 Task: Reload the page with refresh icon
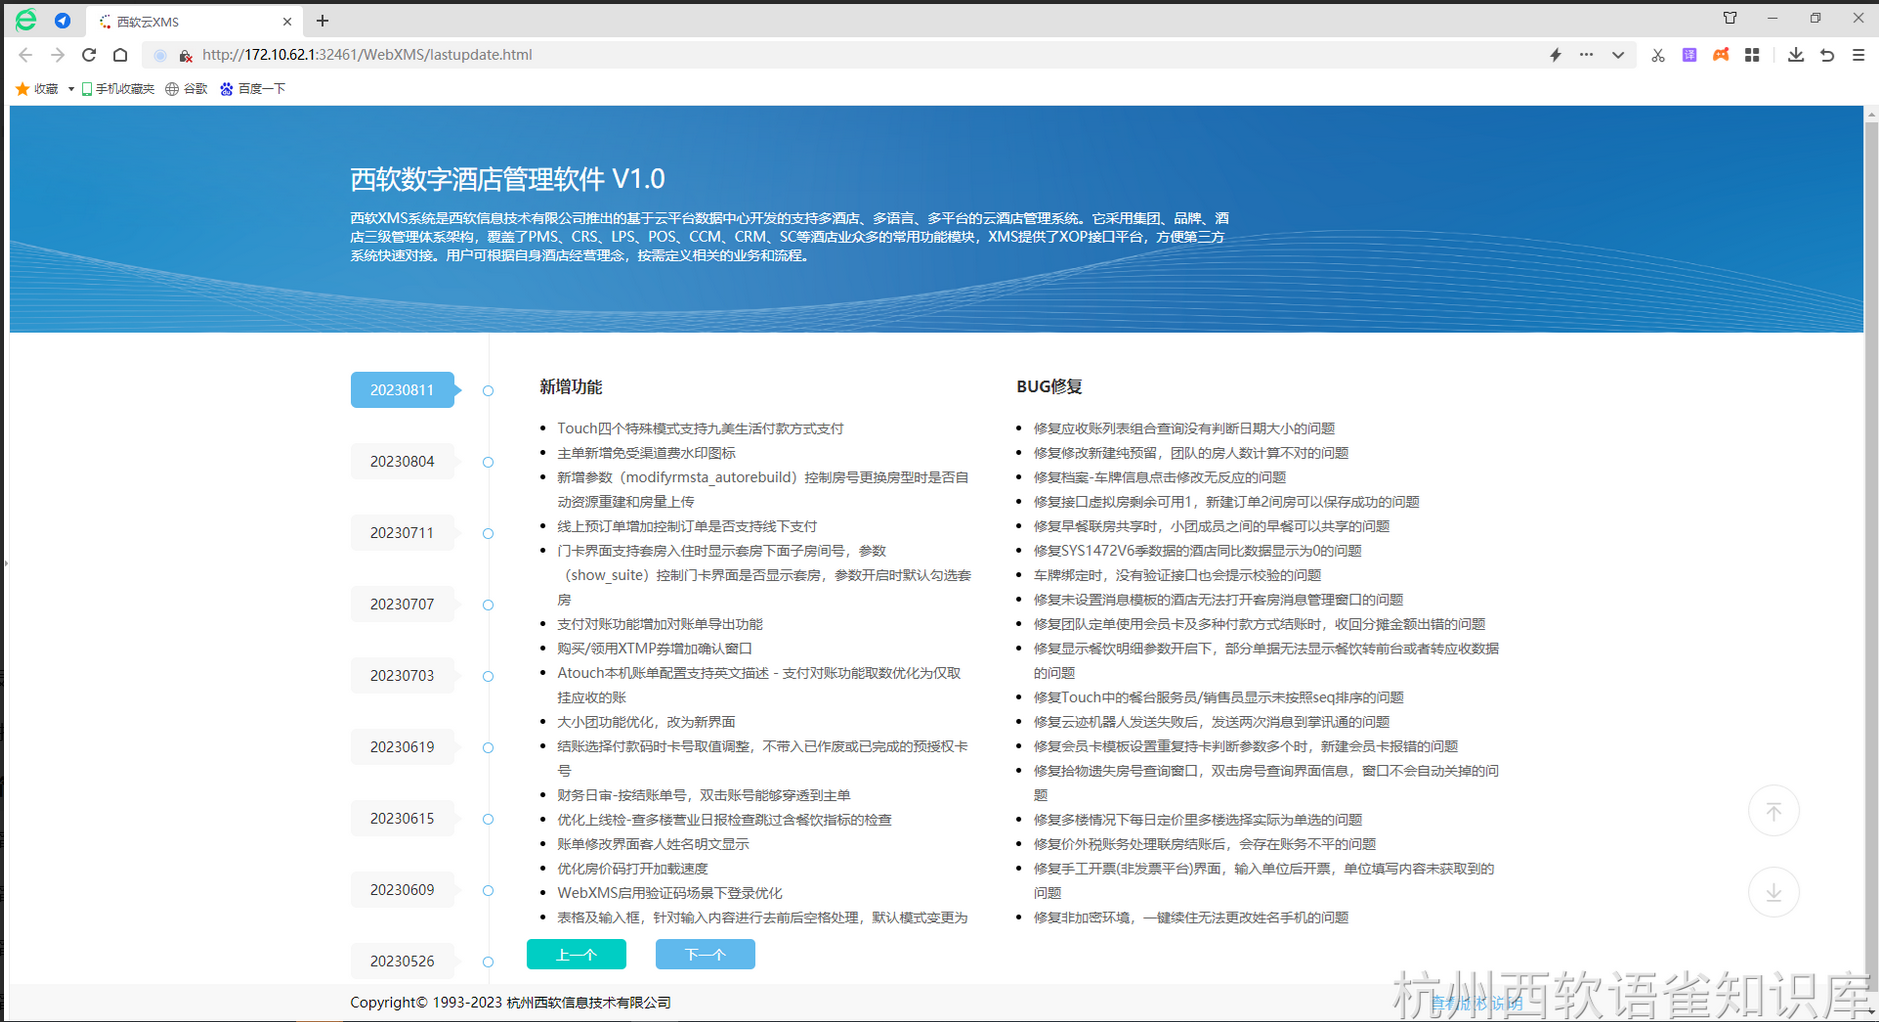[89, 55]
